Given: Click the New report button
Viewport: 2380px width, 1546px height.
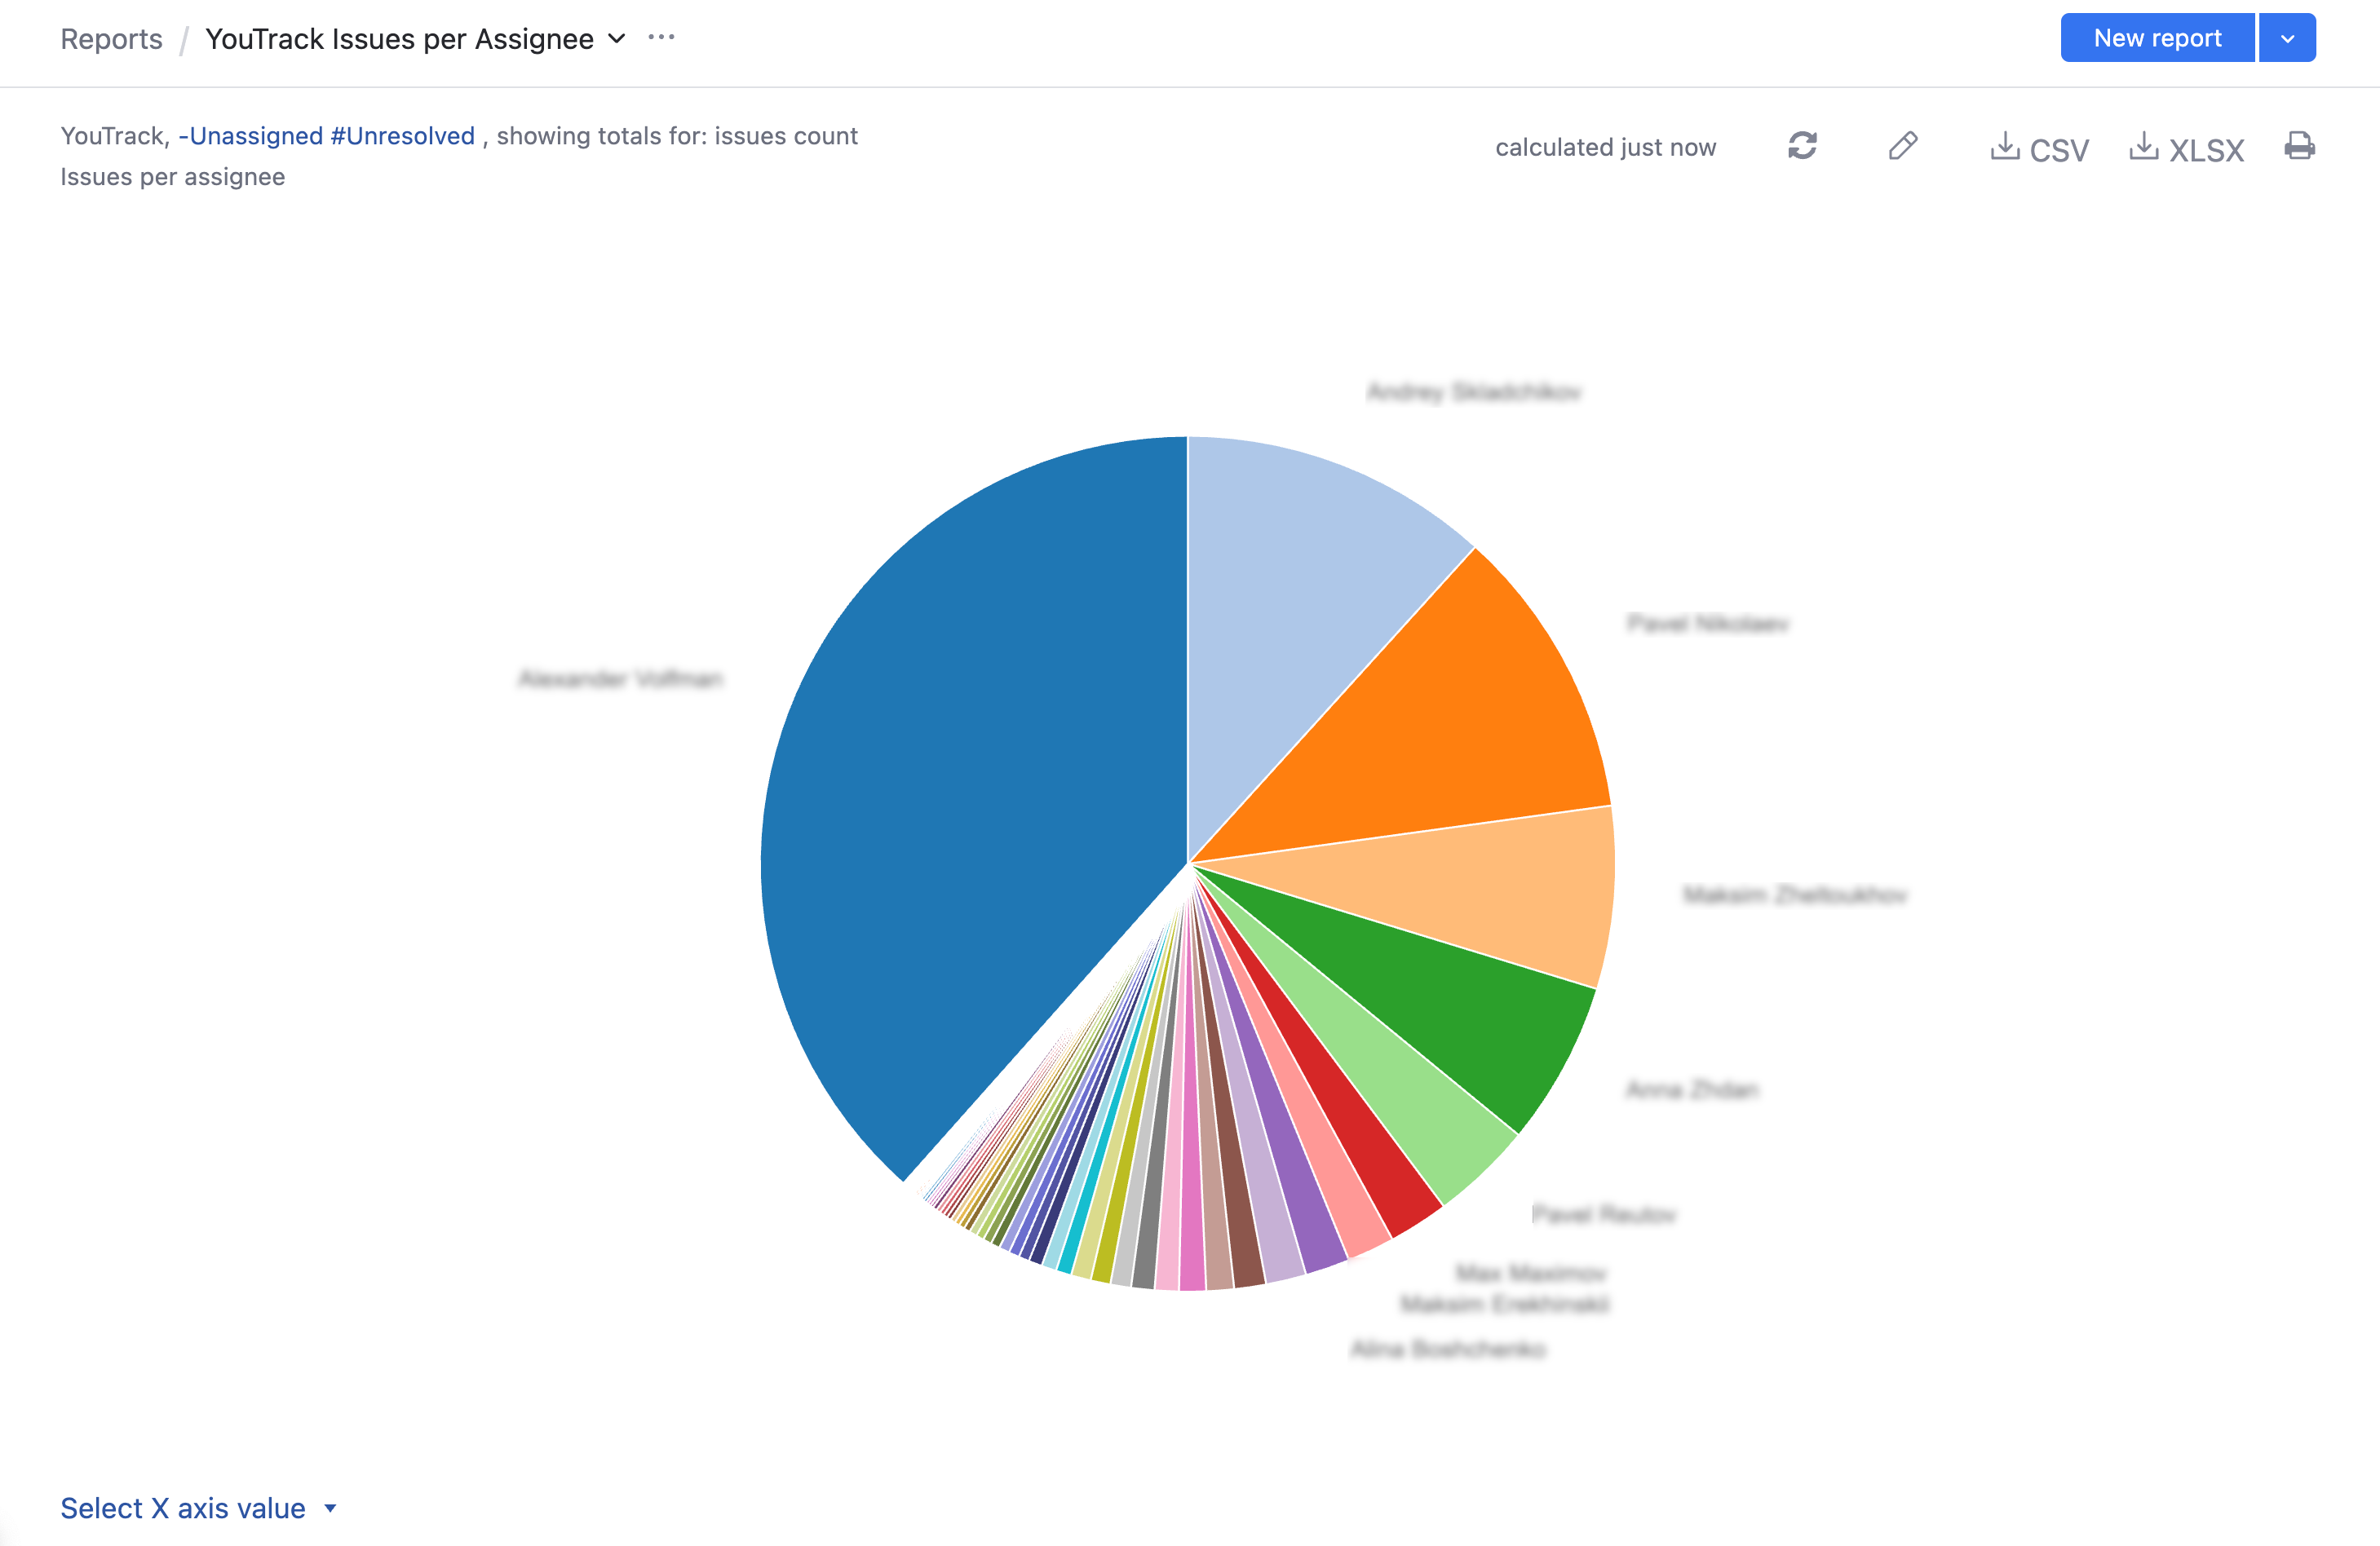Looking at the screenshot, I should pos(2157,37).
